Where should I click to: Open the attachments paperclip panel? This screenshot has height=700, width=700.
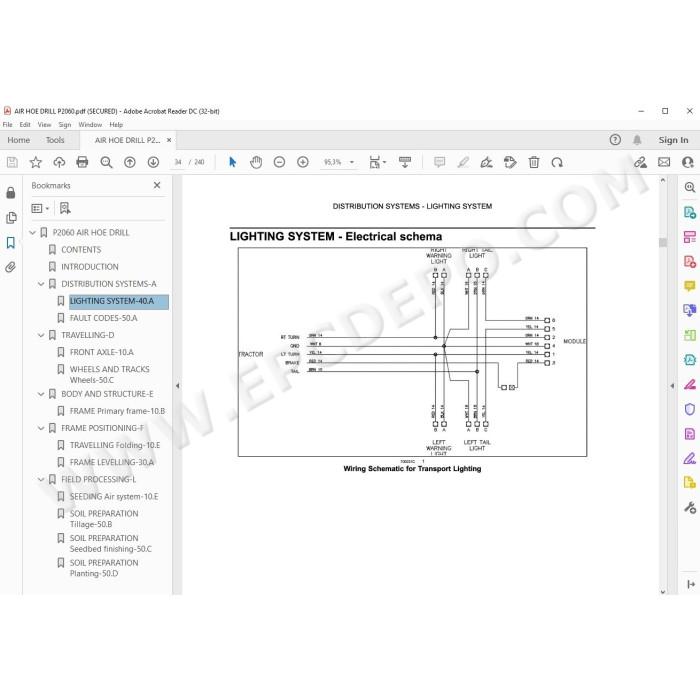(x=11, y=267)
